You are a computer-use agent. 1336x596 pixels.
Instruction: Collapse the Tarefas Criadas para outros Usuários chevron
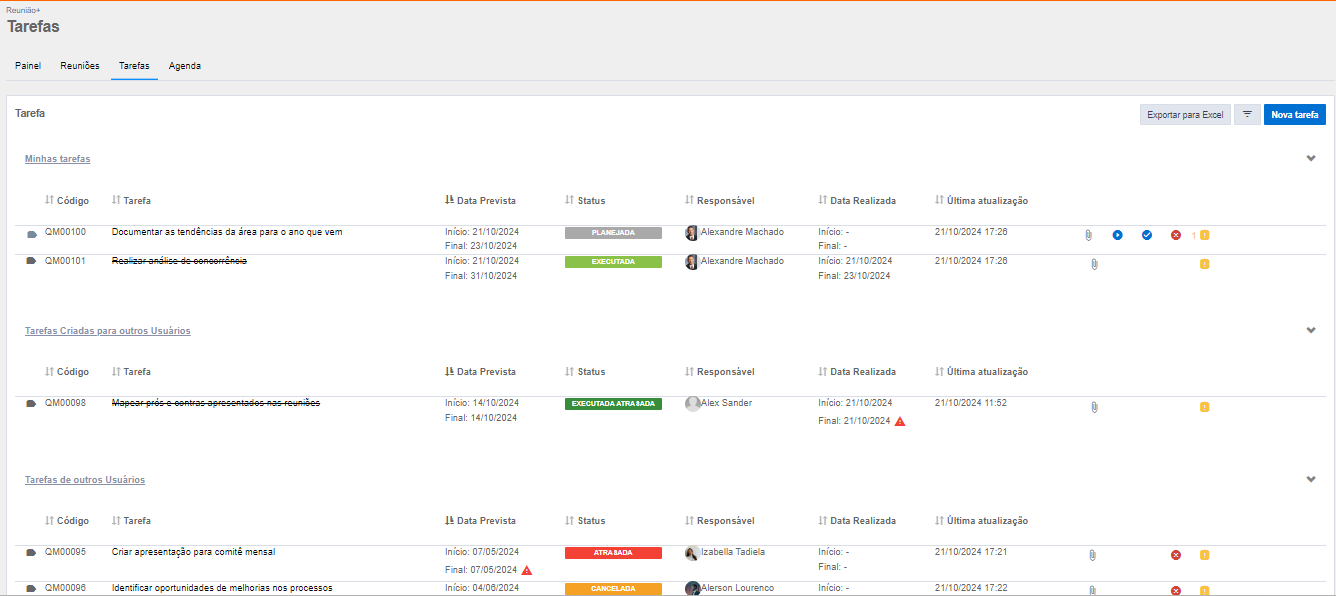1311,330
